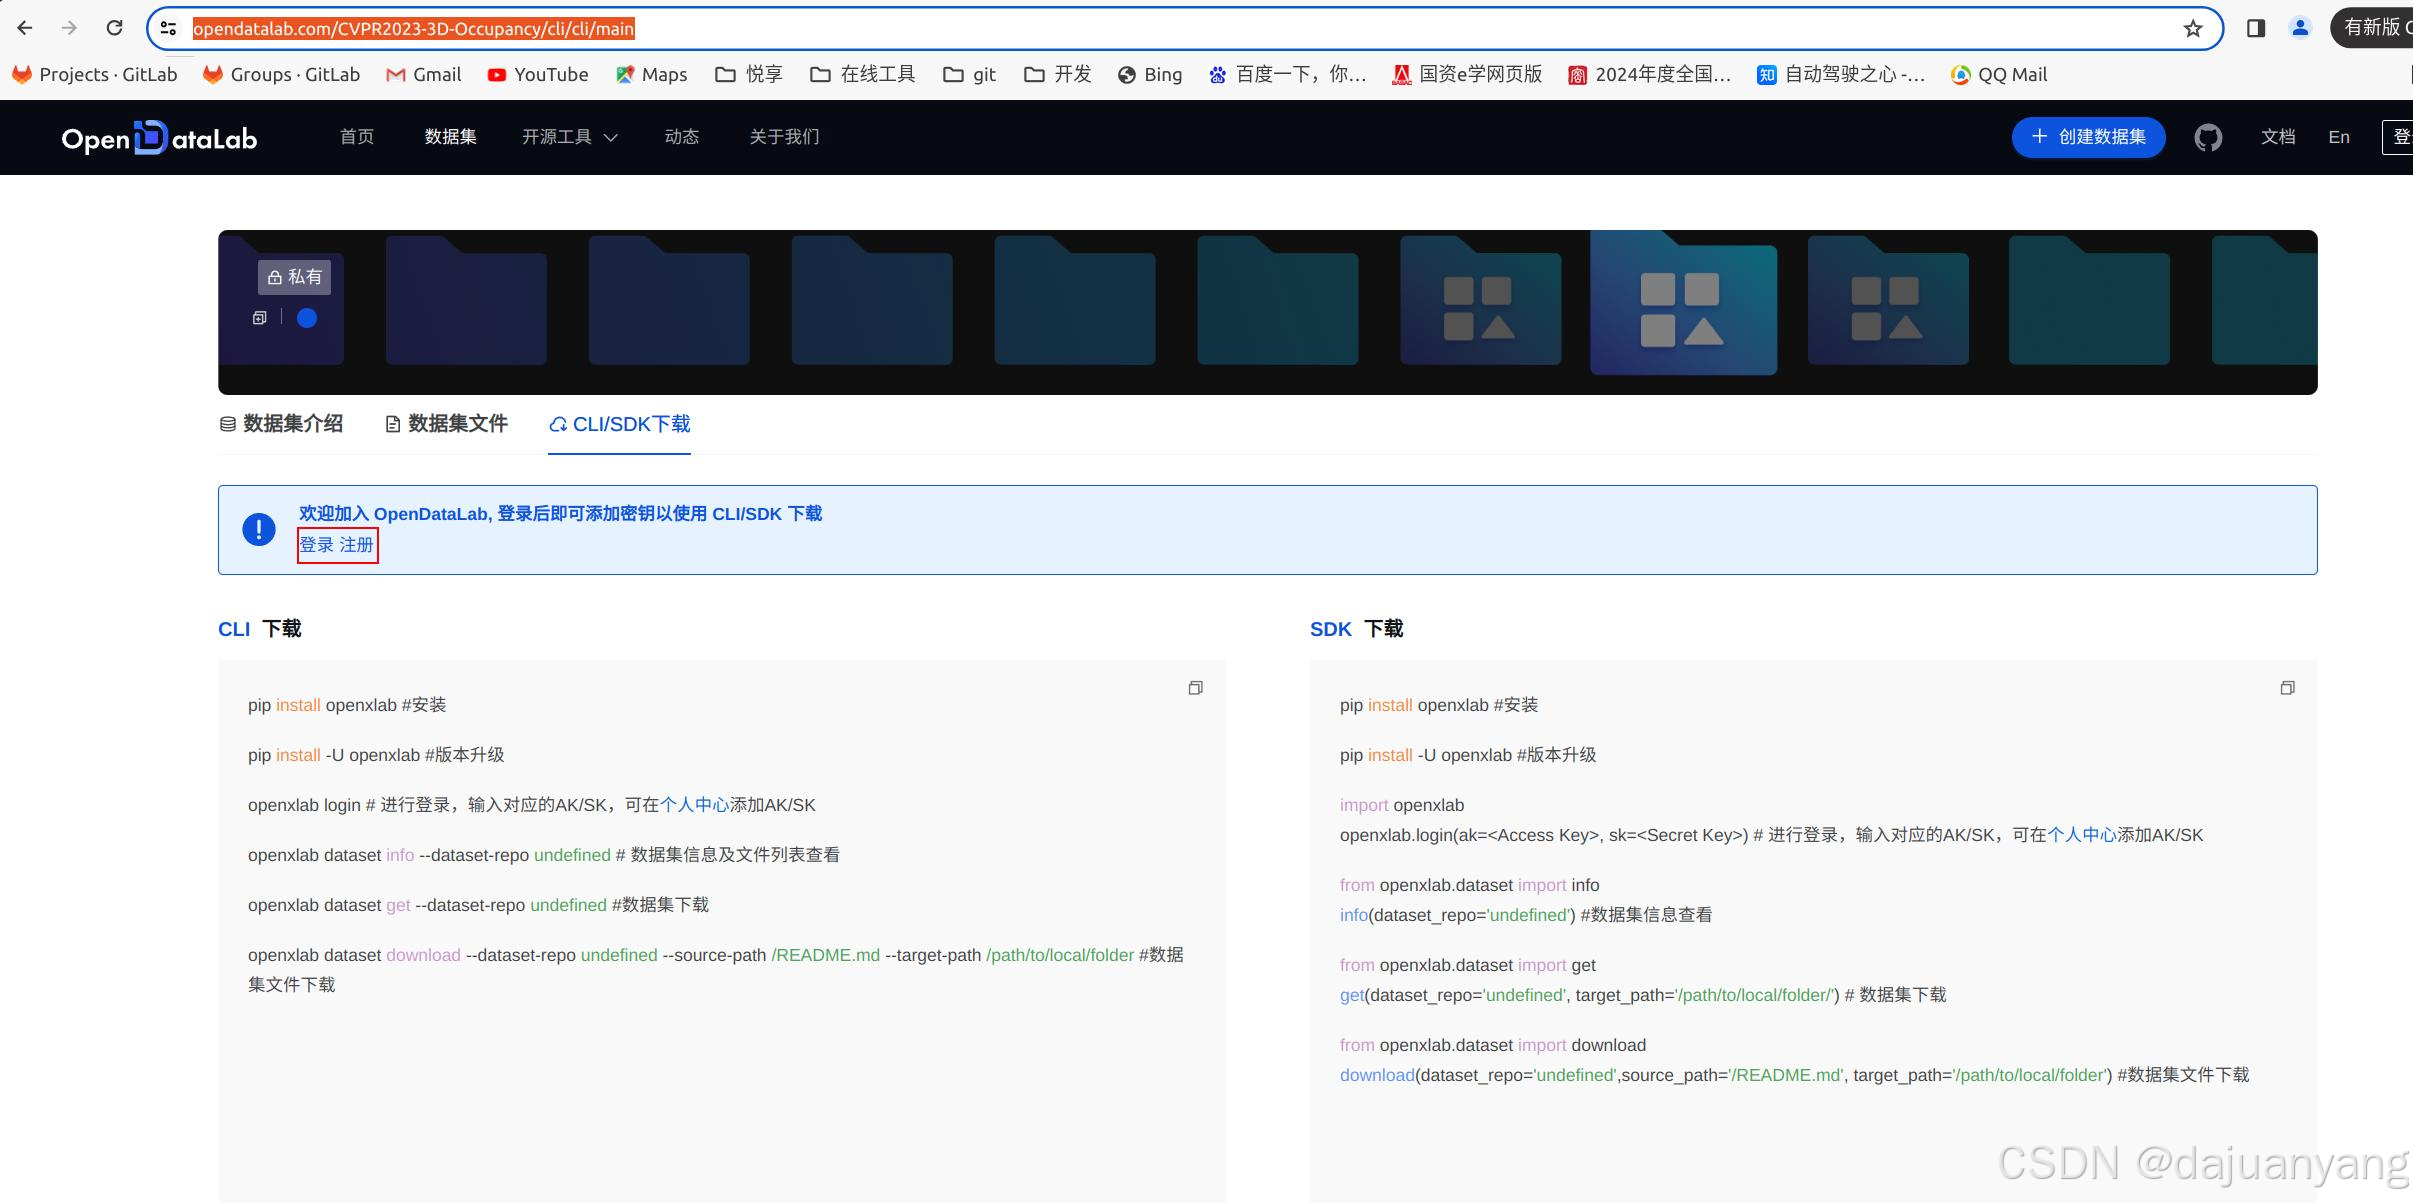
Task: Open the 开发 bookmark folder
Action: point(1057,74)
